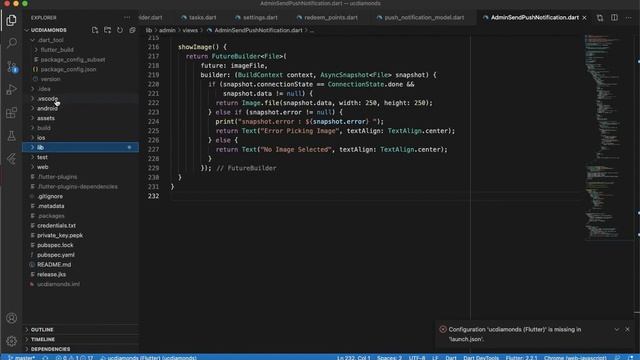
Task: Open private_key.pepk file
Action: point(60,235)
